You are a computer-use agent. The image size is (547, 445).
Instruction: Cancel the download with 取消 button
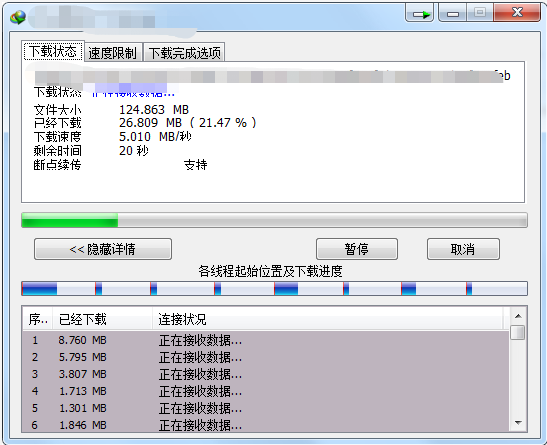pyautogui.click(x=463, y=249)
